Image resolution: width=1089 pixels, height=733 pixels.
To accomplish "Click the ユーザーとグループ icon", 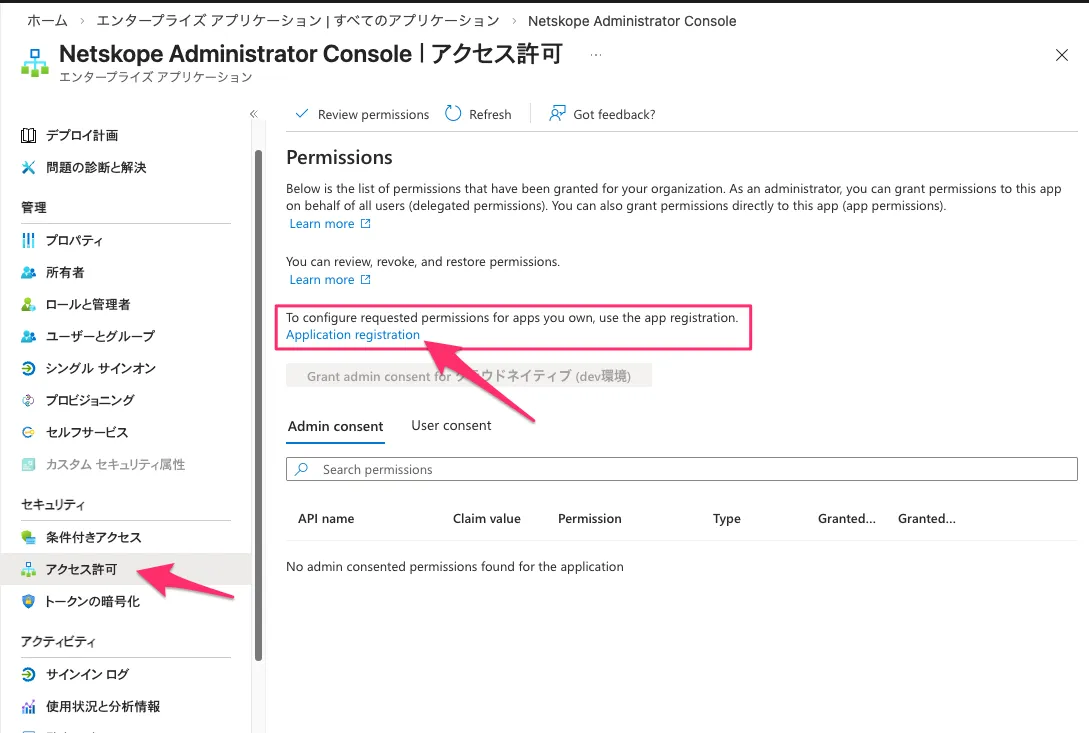I will click(x=28, y=336).
